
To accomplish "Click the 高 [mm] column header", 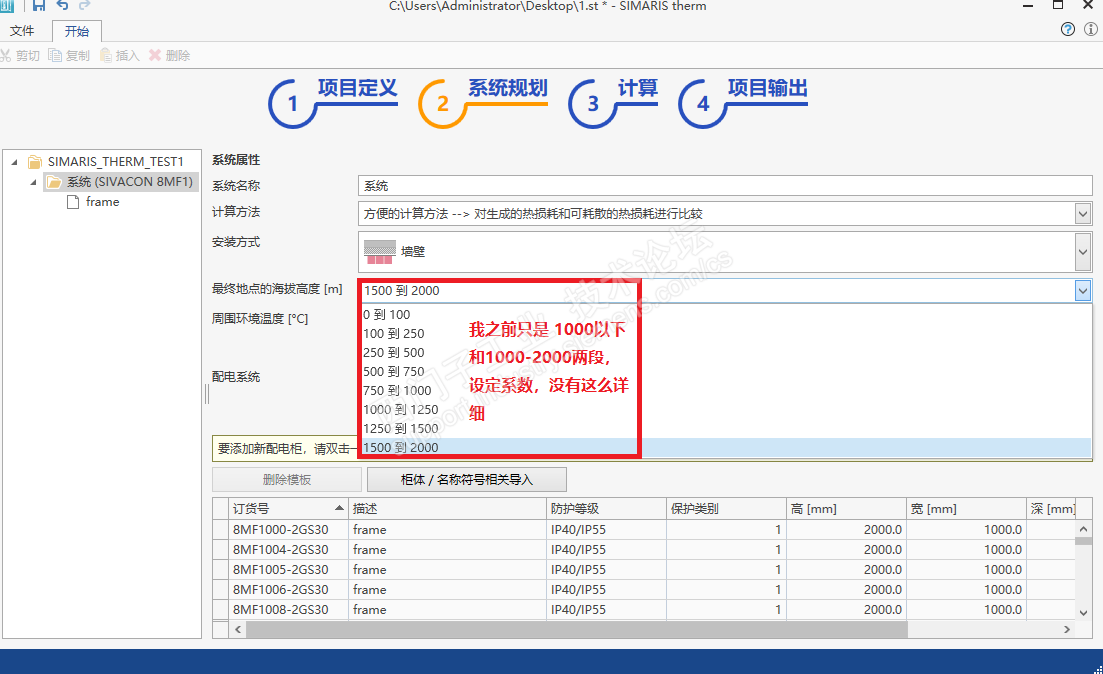I will click(846, 509).
